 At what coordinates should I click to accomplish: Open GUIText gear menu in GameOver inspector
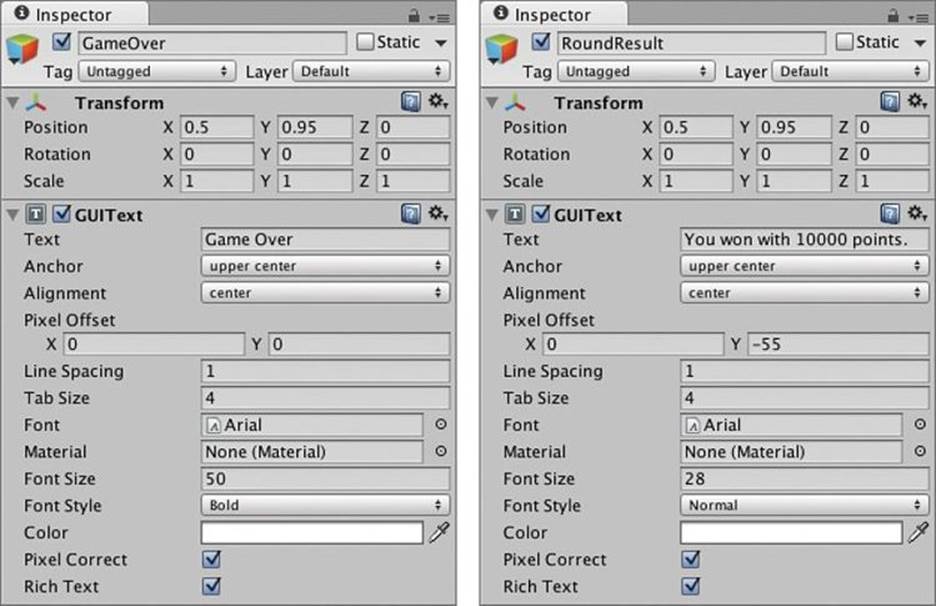[x=438, y=213]
